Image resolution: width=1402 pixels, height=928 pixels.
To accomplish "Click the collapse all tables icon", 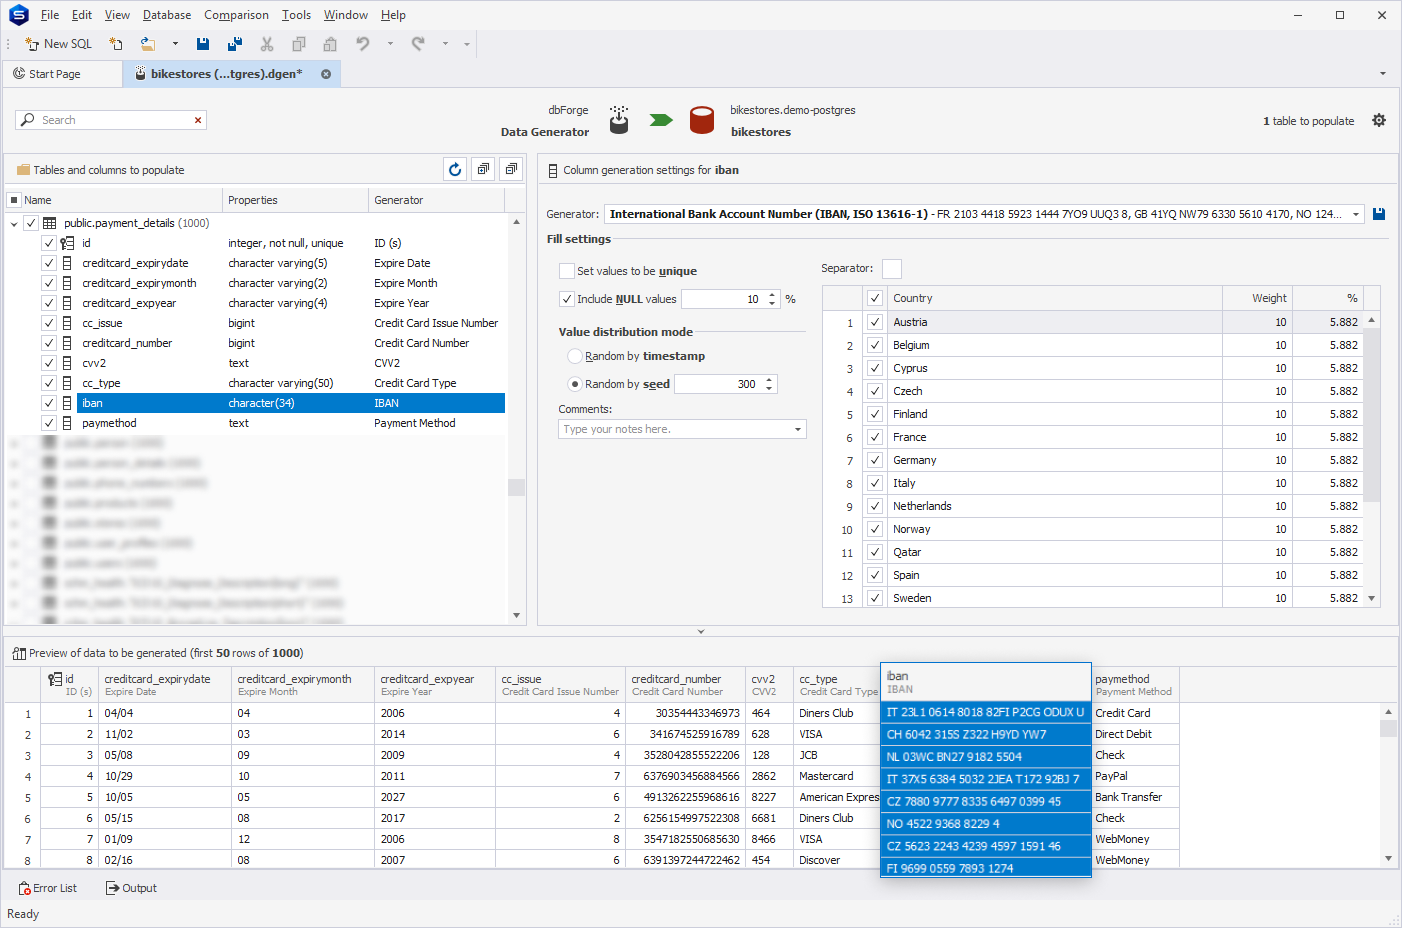I will [x=511, y=170].
